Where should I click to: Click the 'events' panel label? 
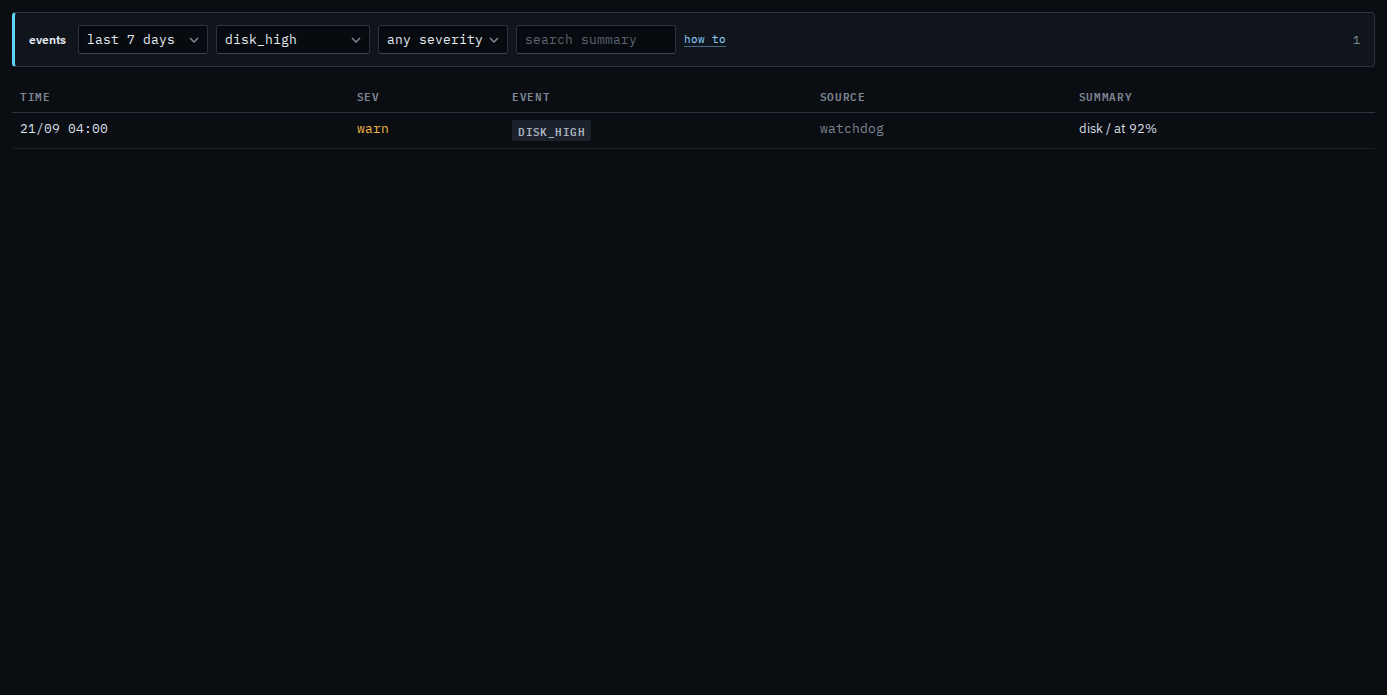[x=47, y=40]
